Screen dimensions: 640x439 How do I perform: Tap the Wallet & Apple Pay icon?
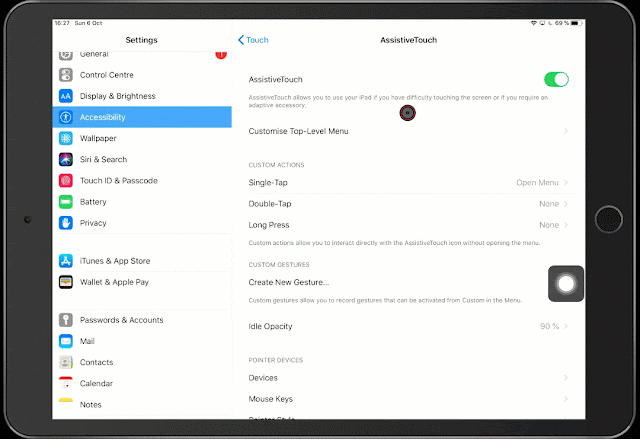pos(66,282)
